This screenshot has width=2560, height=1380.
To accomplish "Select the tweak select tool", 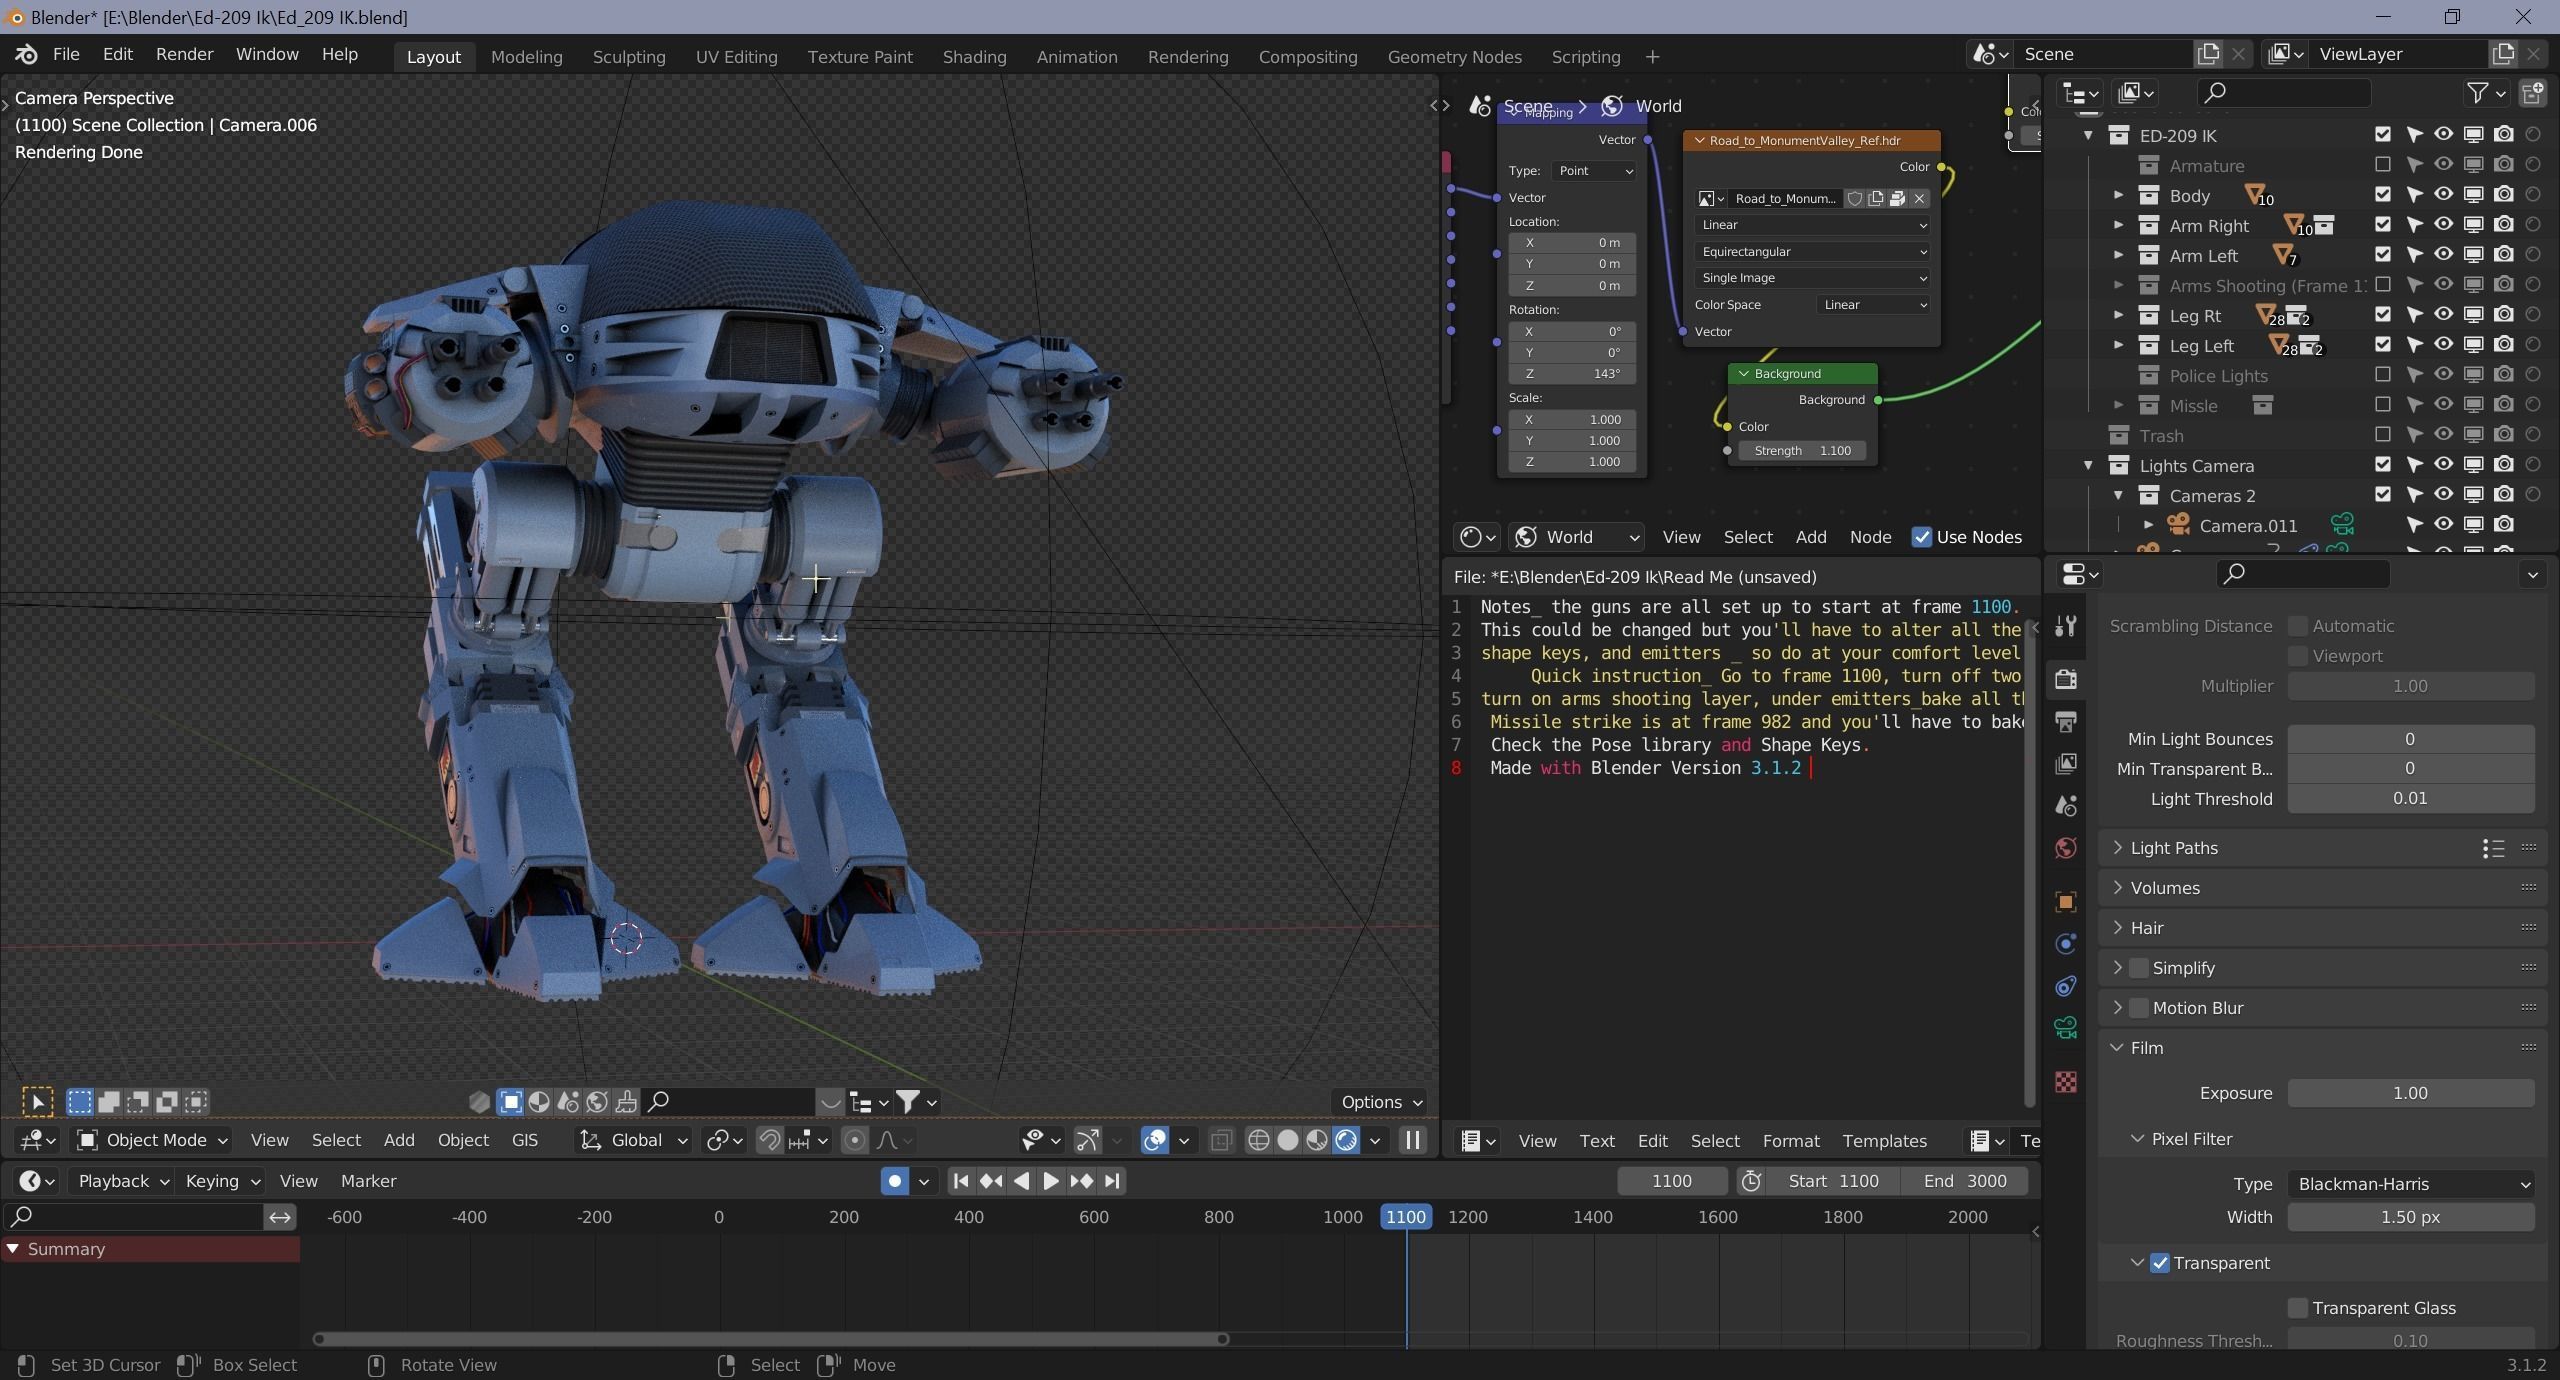I will pyautogui.click(x=37, y=1102).
